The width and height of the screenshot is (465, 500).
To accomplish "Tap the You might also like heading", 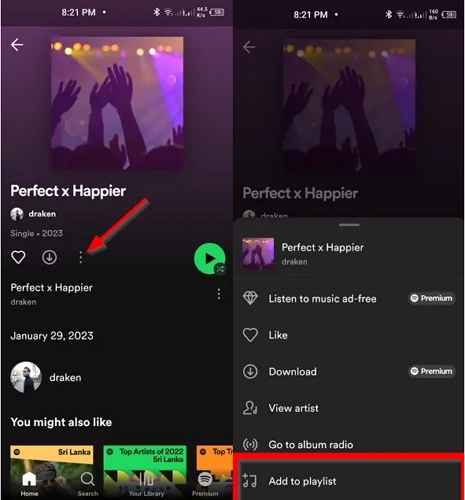I will [x=61, y=422].
